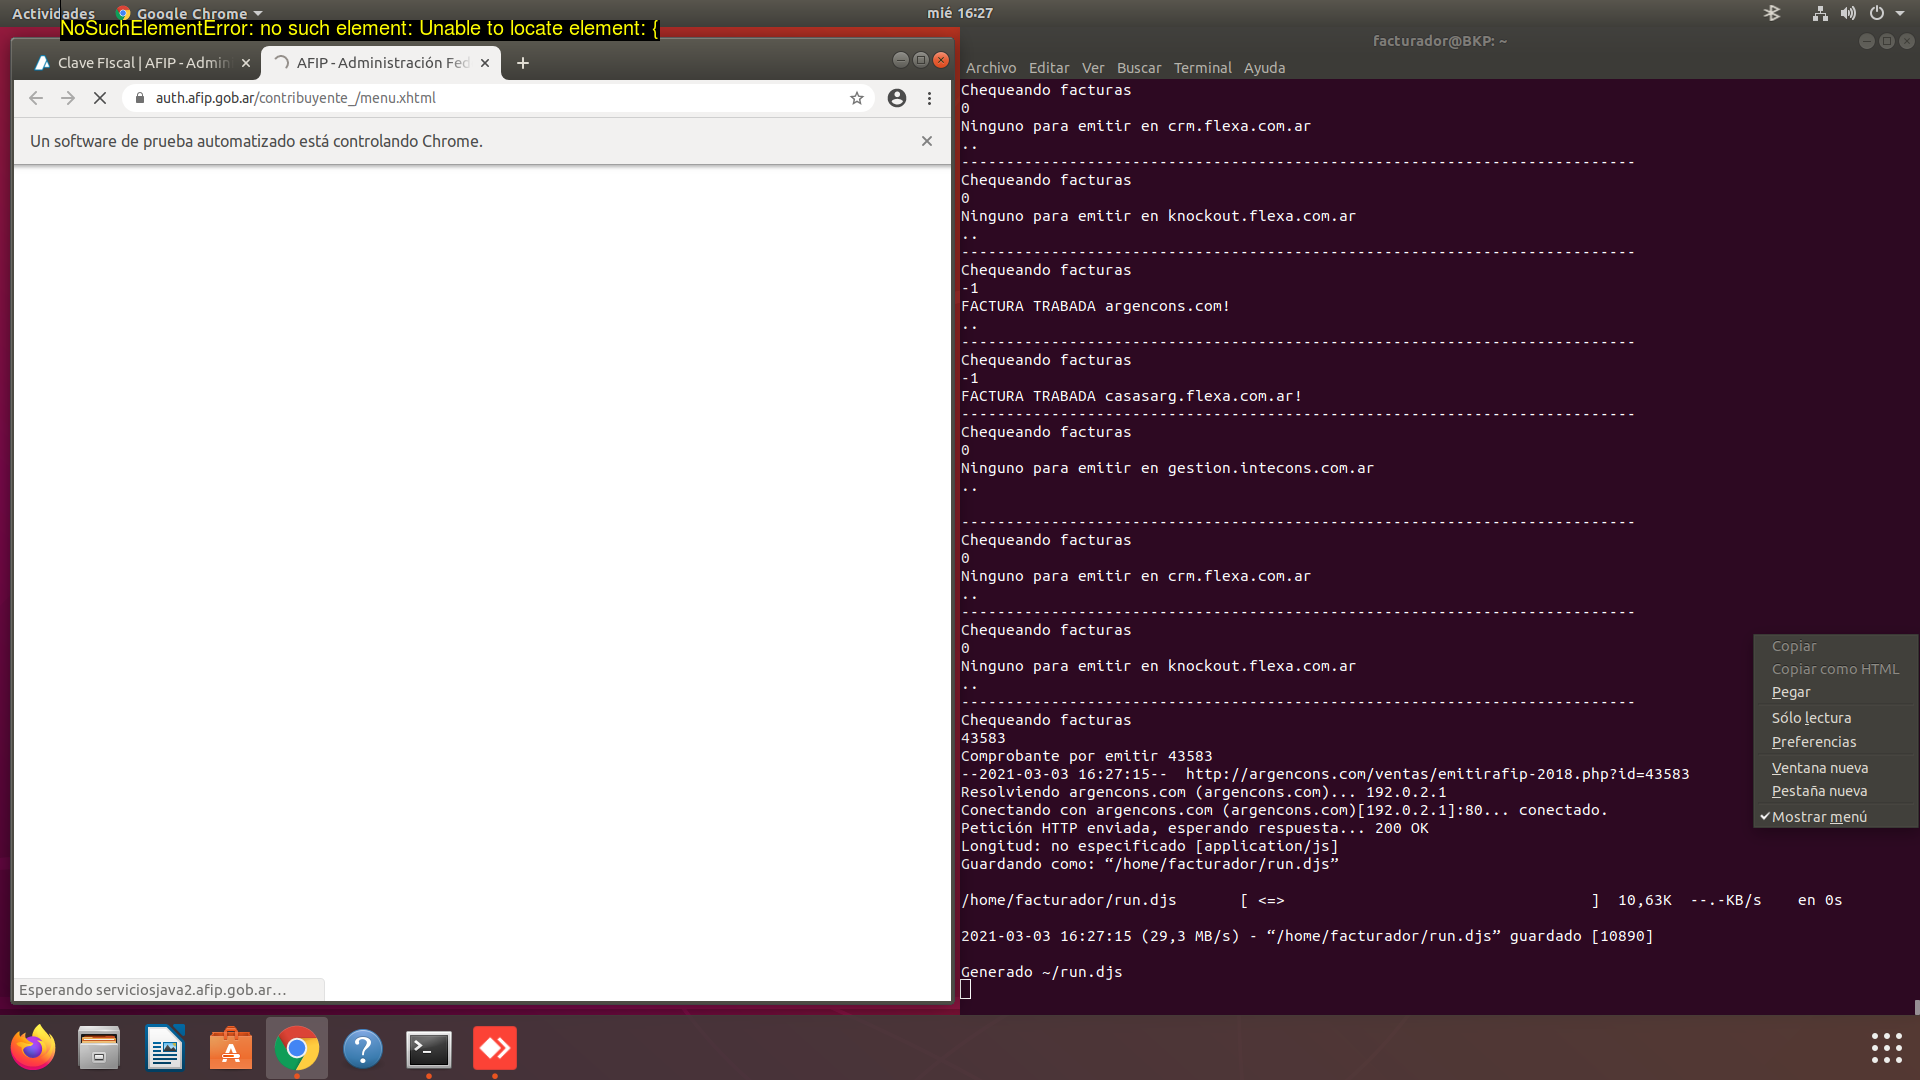Screen dimensions: 1920x1080
Task: Maximize the Chrome window
Action: pos(921,60)
